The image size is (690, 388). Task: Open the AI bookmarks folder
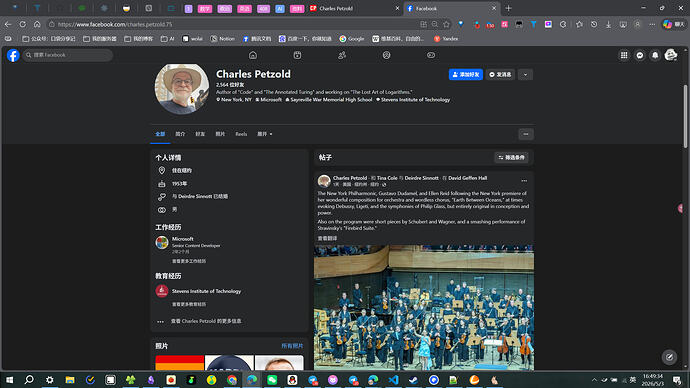[x=168, y=39]
